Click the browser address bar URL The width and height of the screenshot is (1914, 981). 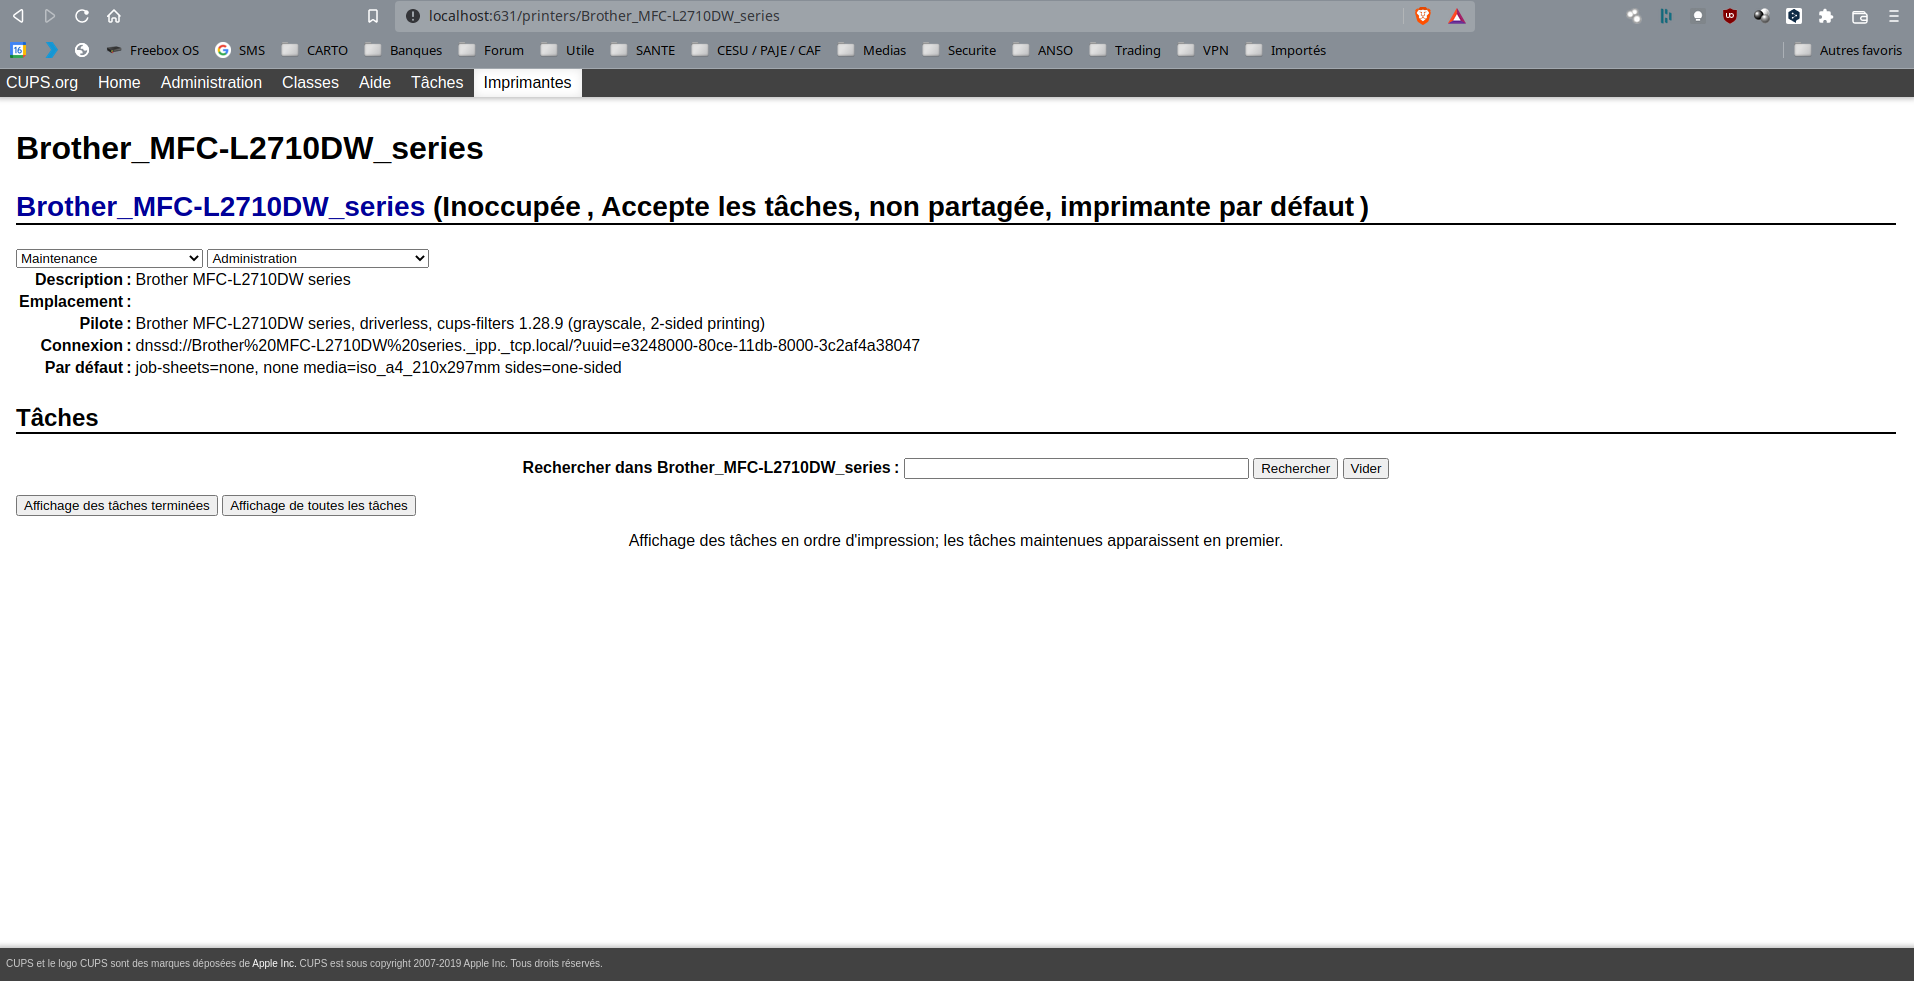pyautogui.click(x=604, y=16)
